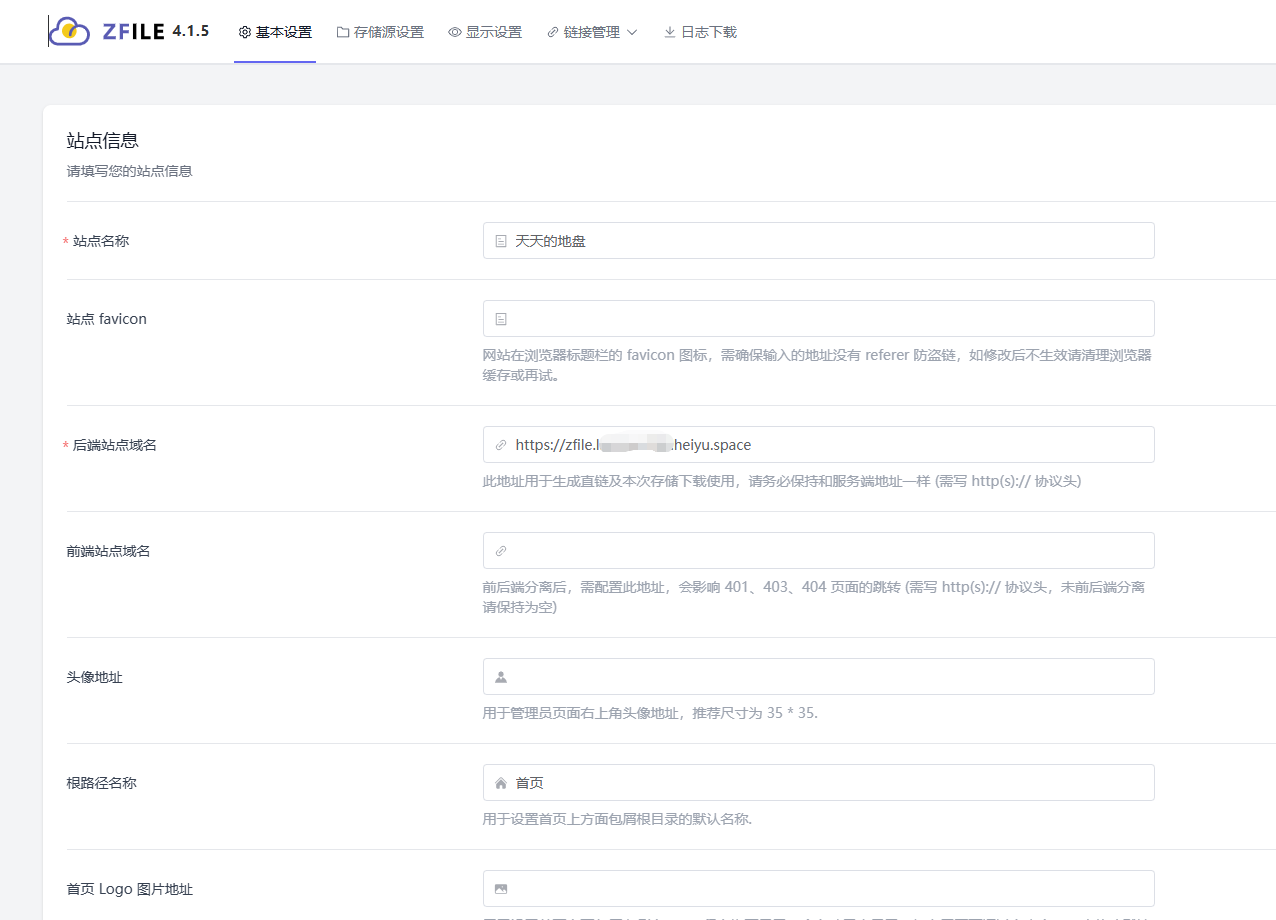Click picture icon in 首页 Logo 图片地址 field
This screenshot has width=1276, height=920.
tap(501, 889)
